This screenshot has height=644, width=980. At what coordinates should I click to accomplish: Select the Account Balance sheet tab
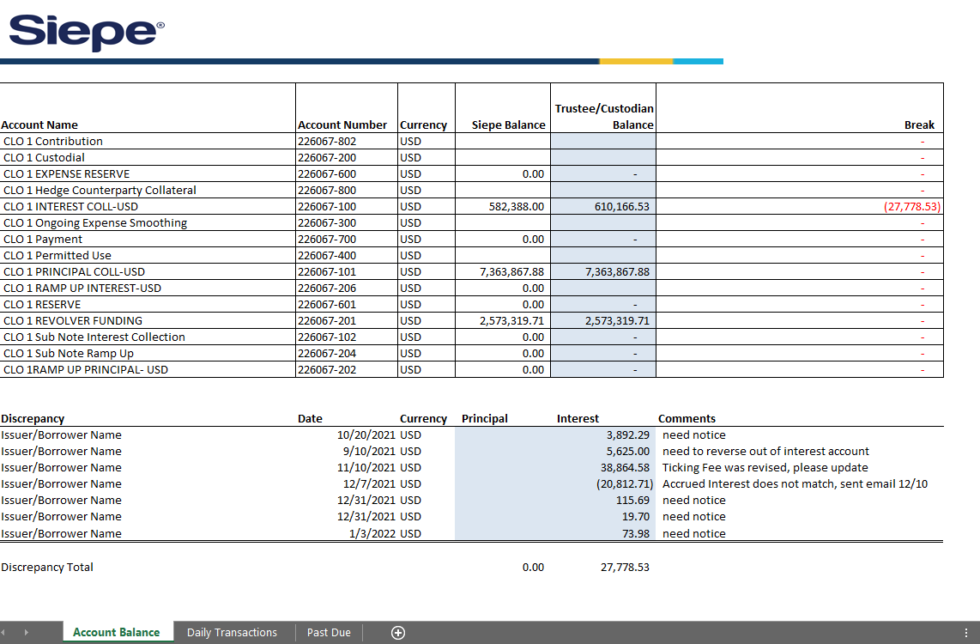click(117, 632)
